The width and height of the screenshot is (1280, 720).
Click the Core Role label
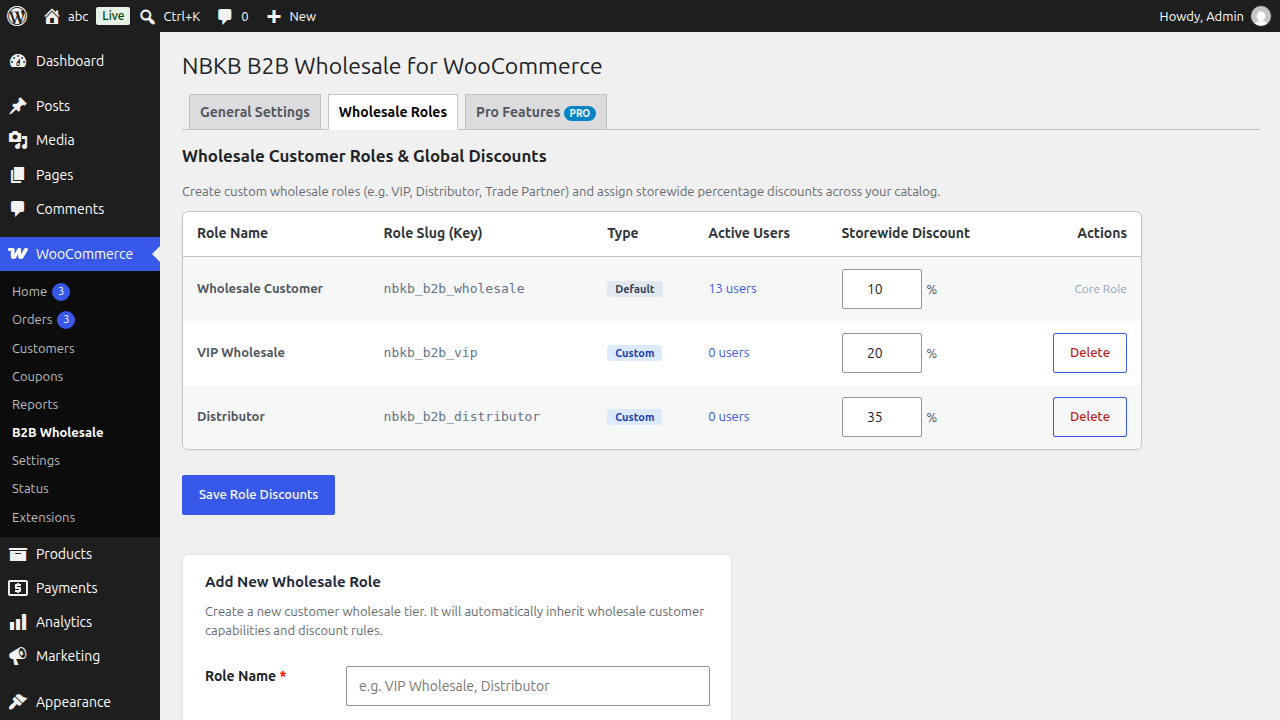tap(1101, 289)
